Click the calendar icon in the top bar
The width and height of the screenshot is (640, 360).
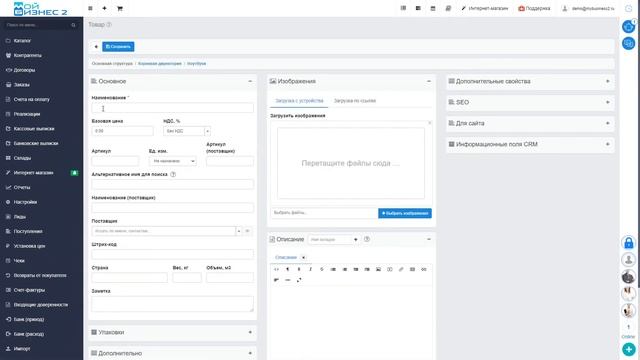(x=433, y=8)
